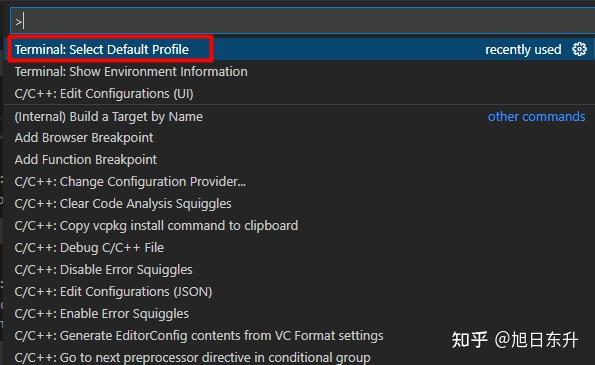Click the 知乎 @旭日东升 watermark text
This screenshot has width=595, height=365.
pyautogui.click(x=515, y=339)
